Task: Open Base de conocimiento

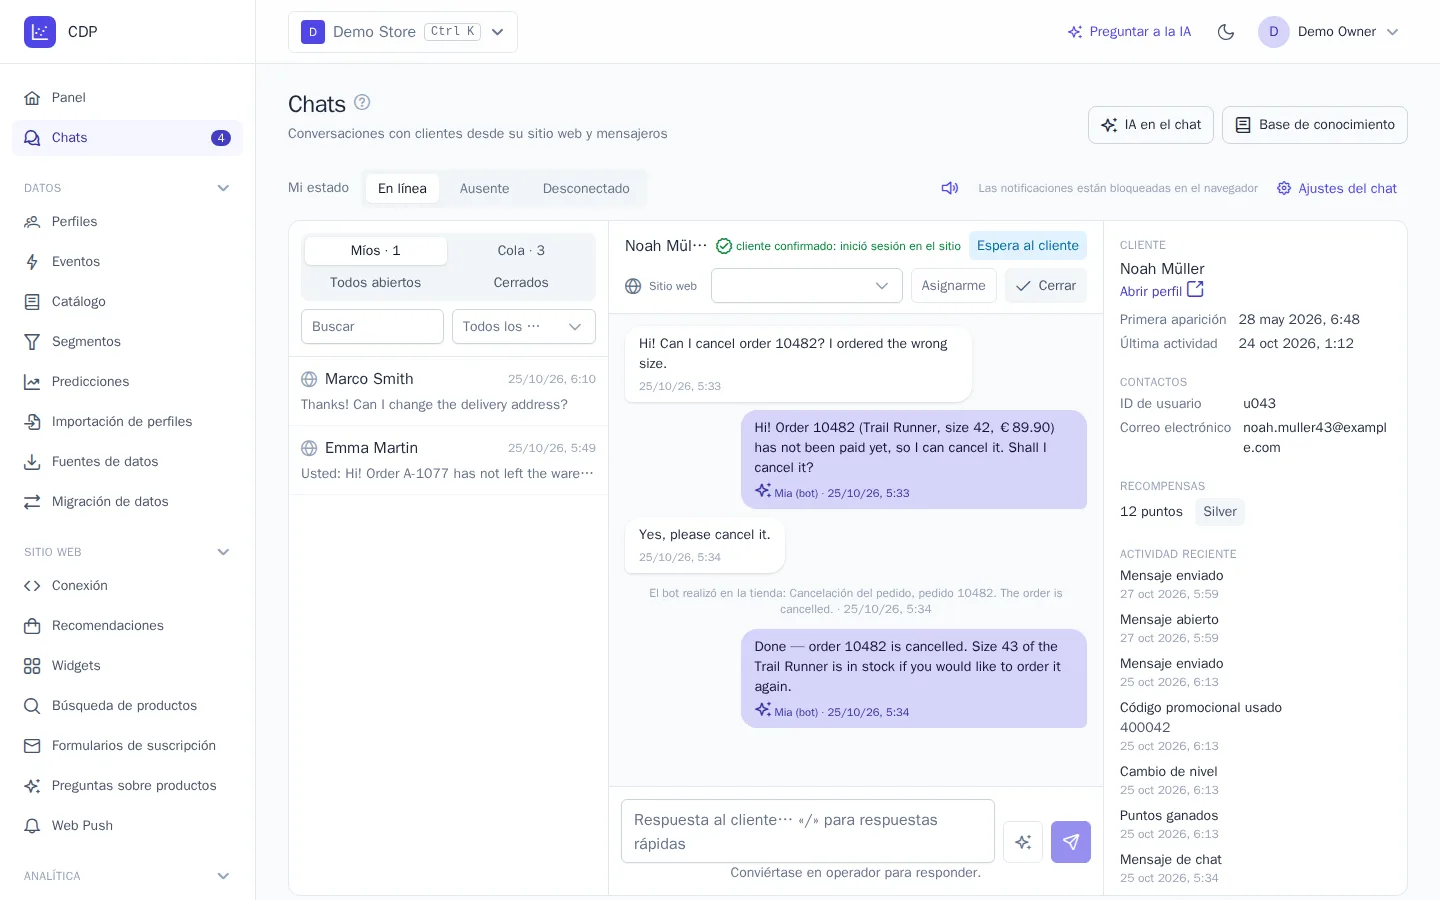Action: coord(1315,125)
